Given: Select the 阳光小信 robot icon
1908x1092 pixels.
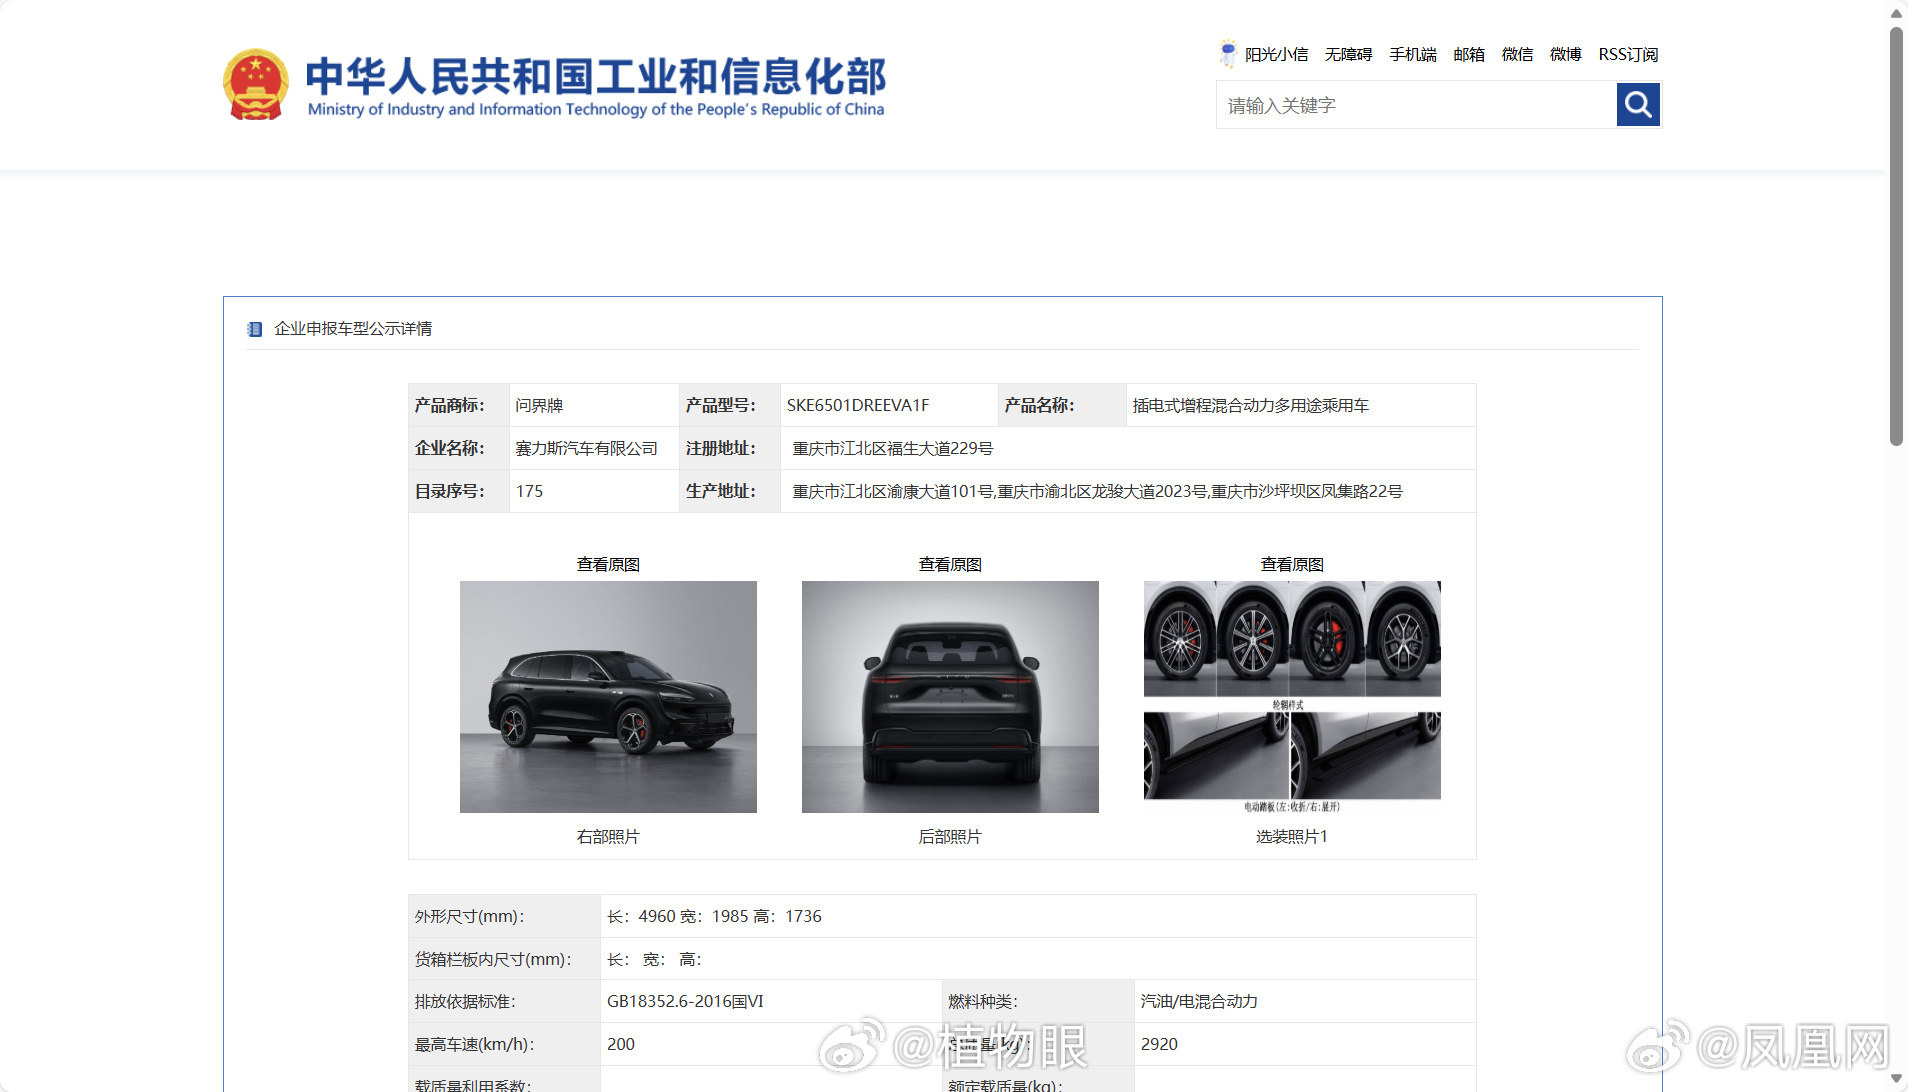Looking at the screenshot, I should coord(1228,53).
